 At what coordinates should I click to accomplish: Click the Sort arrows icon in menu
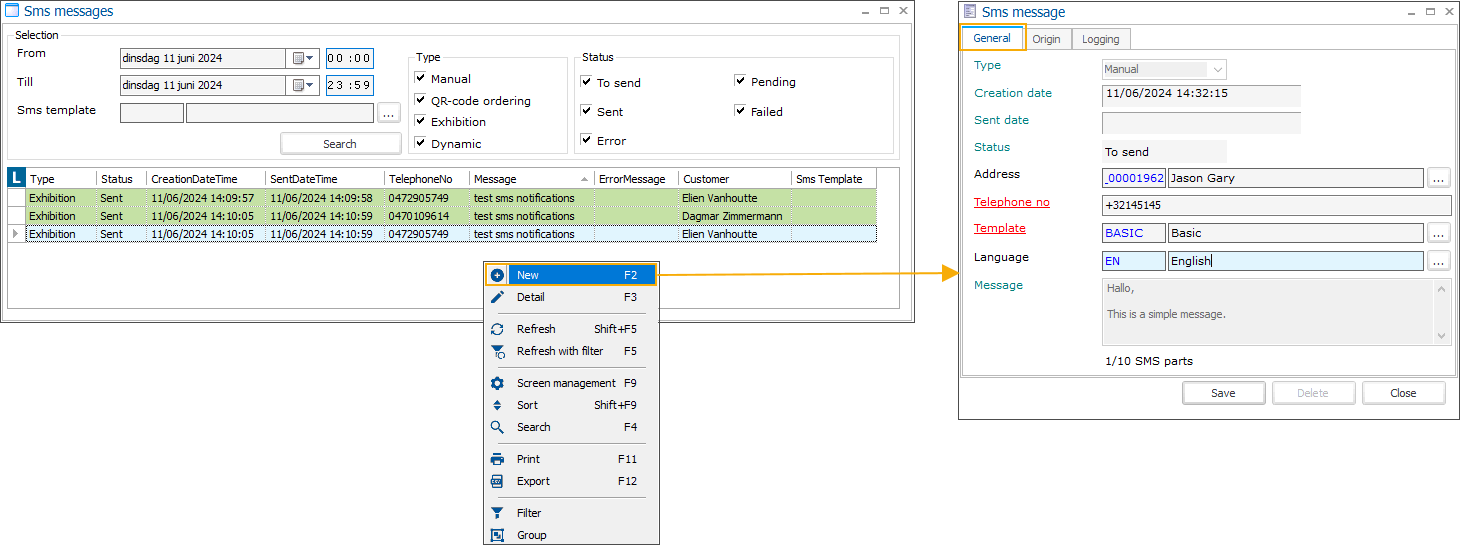[x=497, y=405]
